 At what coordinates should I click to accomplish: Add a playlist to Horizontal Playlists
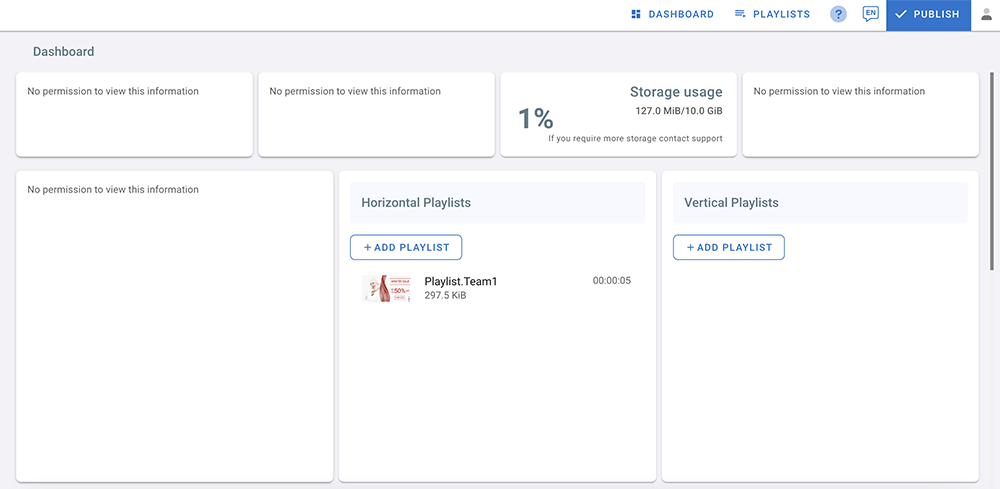click(x=406, y=247)
